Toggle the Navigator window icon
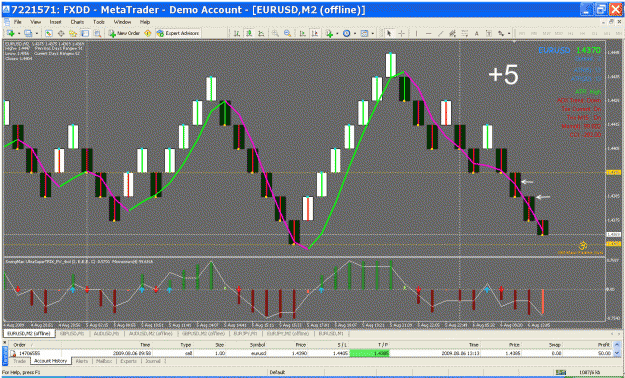This screenshot has width=625, height=378. pos(73,33)
